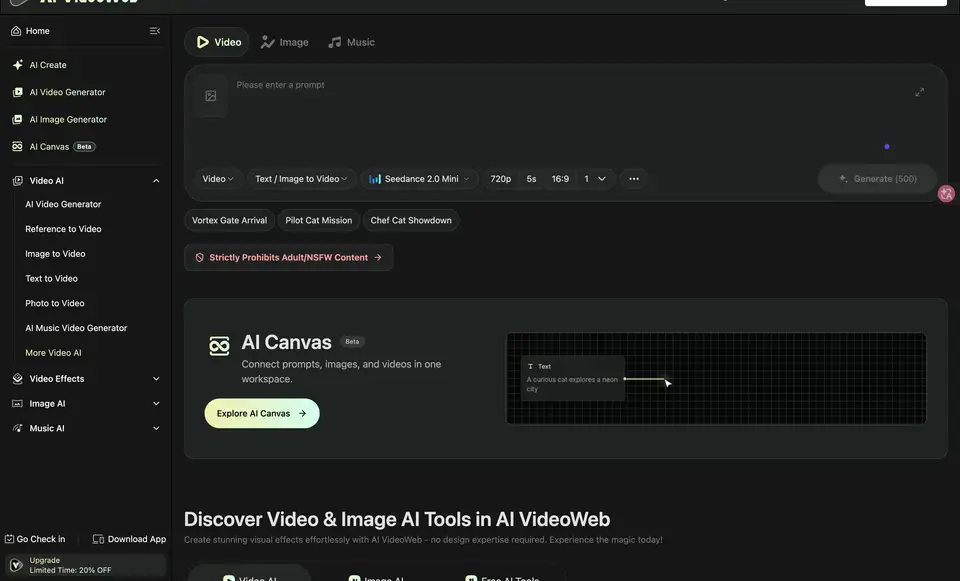Click the large AI Canvas infinity logo
960x581 pixels.
pyautogui.click(x=219, y=345)
